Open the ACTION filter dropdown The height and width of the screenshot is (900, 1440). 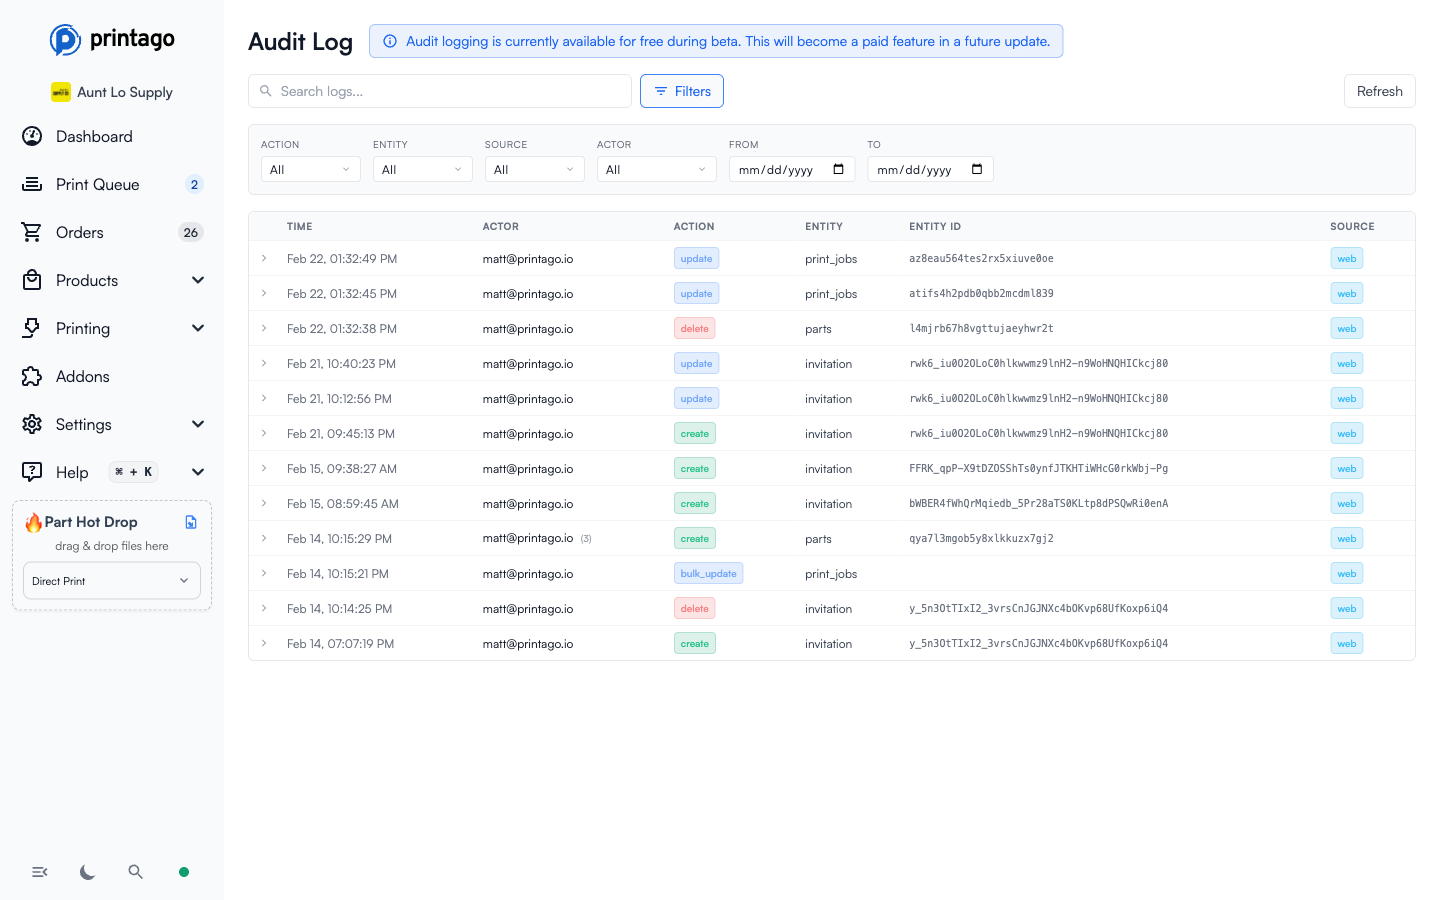click(x=310, y=168)
